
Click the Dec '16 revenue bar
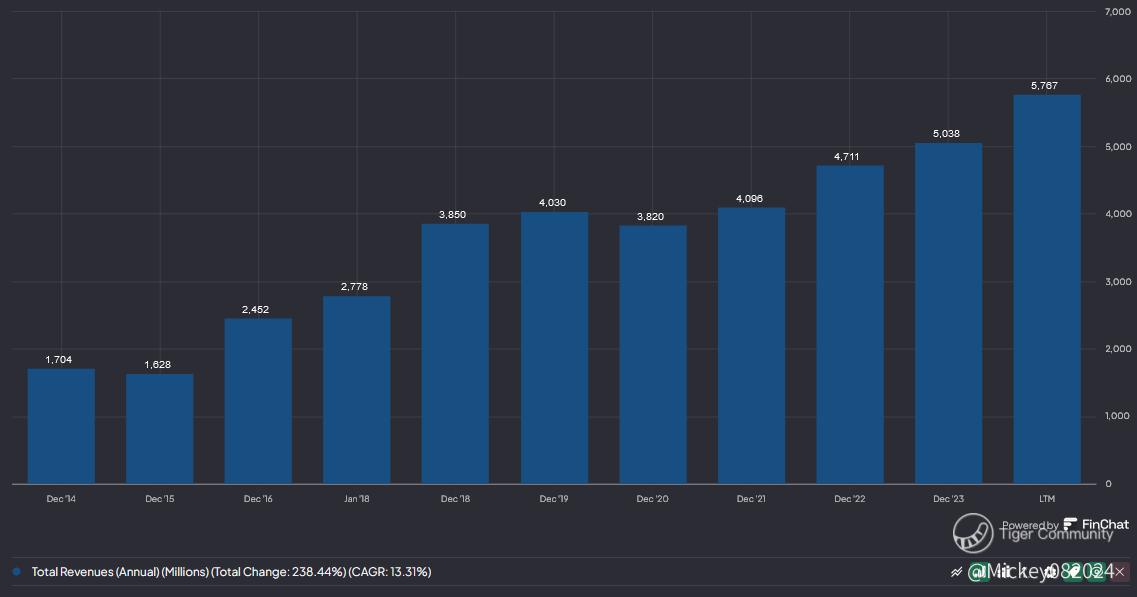(x=258, y=401)
